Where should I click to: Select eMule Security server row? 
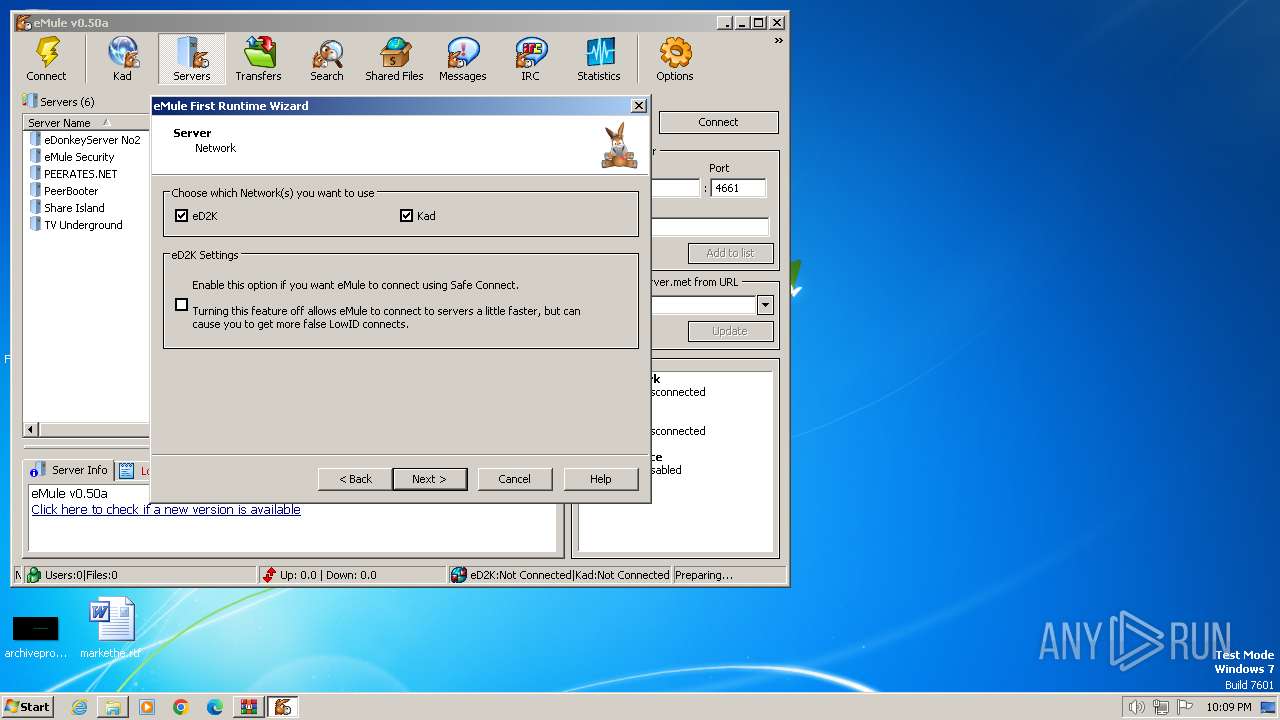[x=72, y=157]
